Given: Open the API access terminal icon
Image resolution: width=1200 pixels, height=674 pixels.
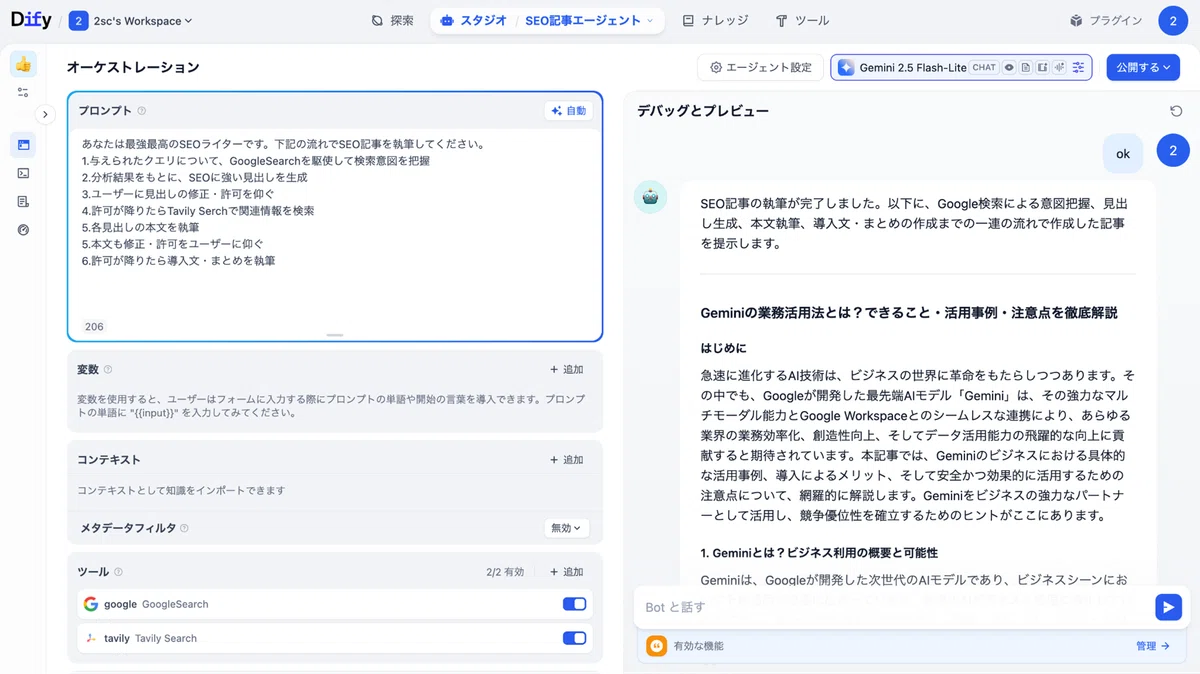Looking at the screenshot, I should coord(23,173).
